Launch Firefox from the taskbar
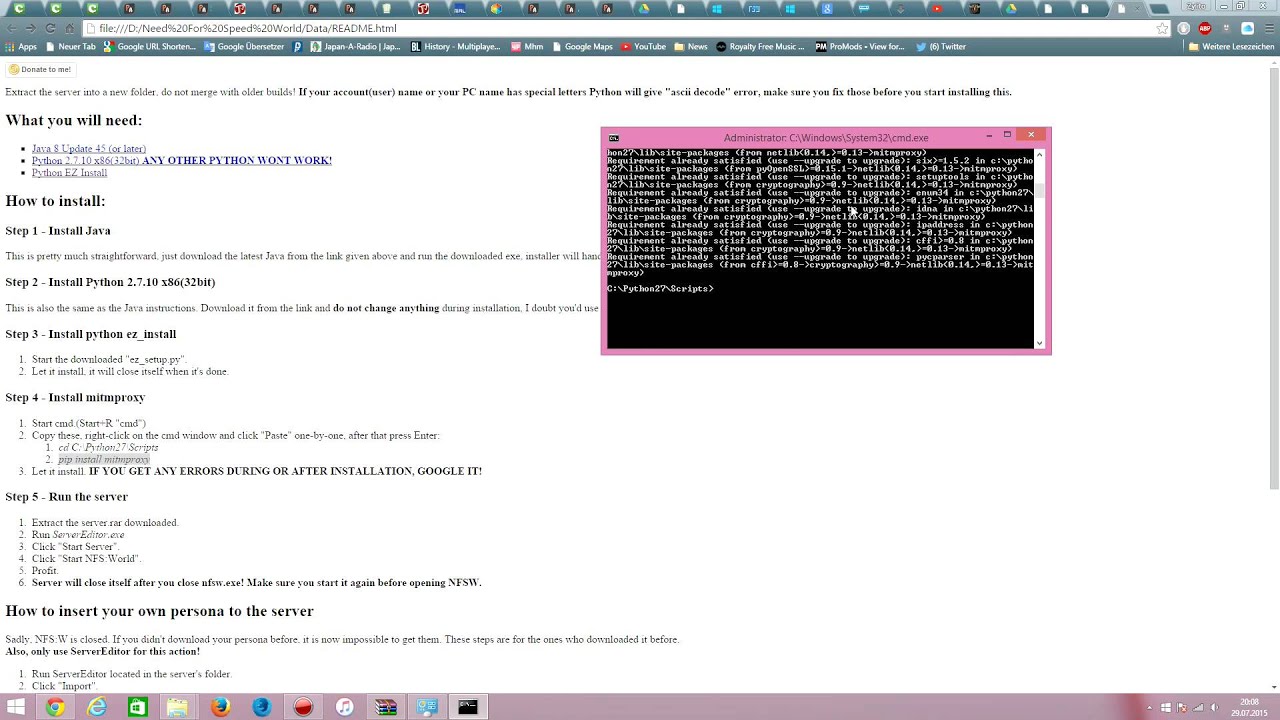This screenshot has height=720, width=1280. point(220,707)
